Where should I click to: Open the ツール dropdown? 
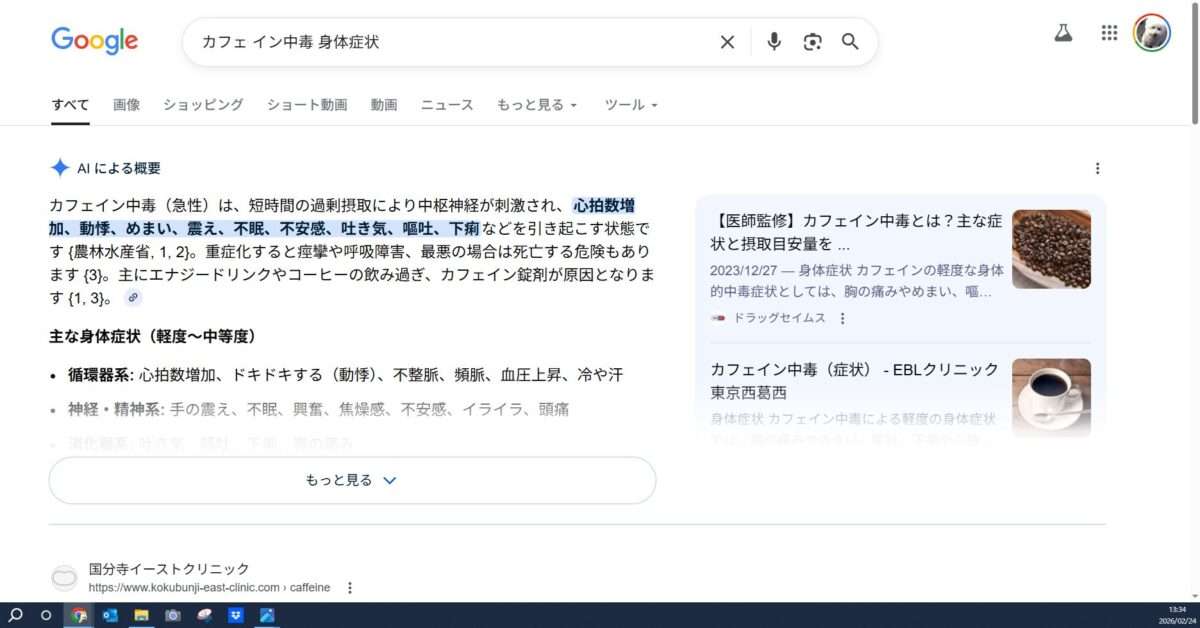[631, 105]
